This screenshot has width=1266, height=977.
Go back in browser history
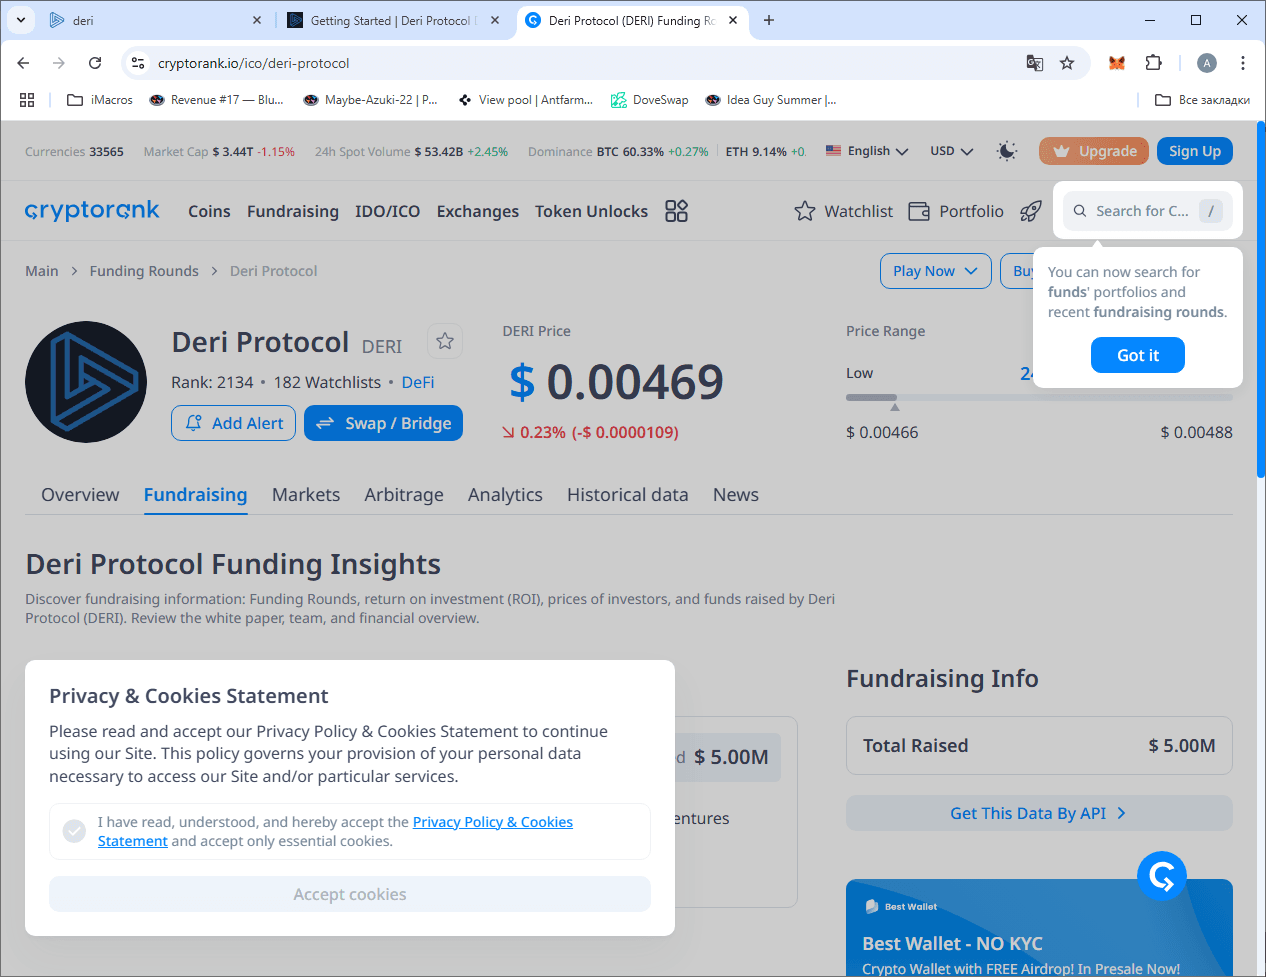tap(23, 63)
